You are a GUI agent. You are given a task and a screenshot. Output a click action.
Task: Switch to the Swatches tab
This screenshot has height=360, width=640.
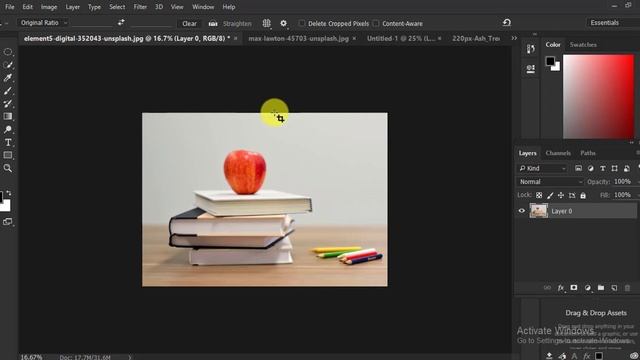point(583,44)
